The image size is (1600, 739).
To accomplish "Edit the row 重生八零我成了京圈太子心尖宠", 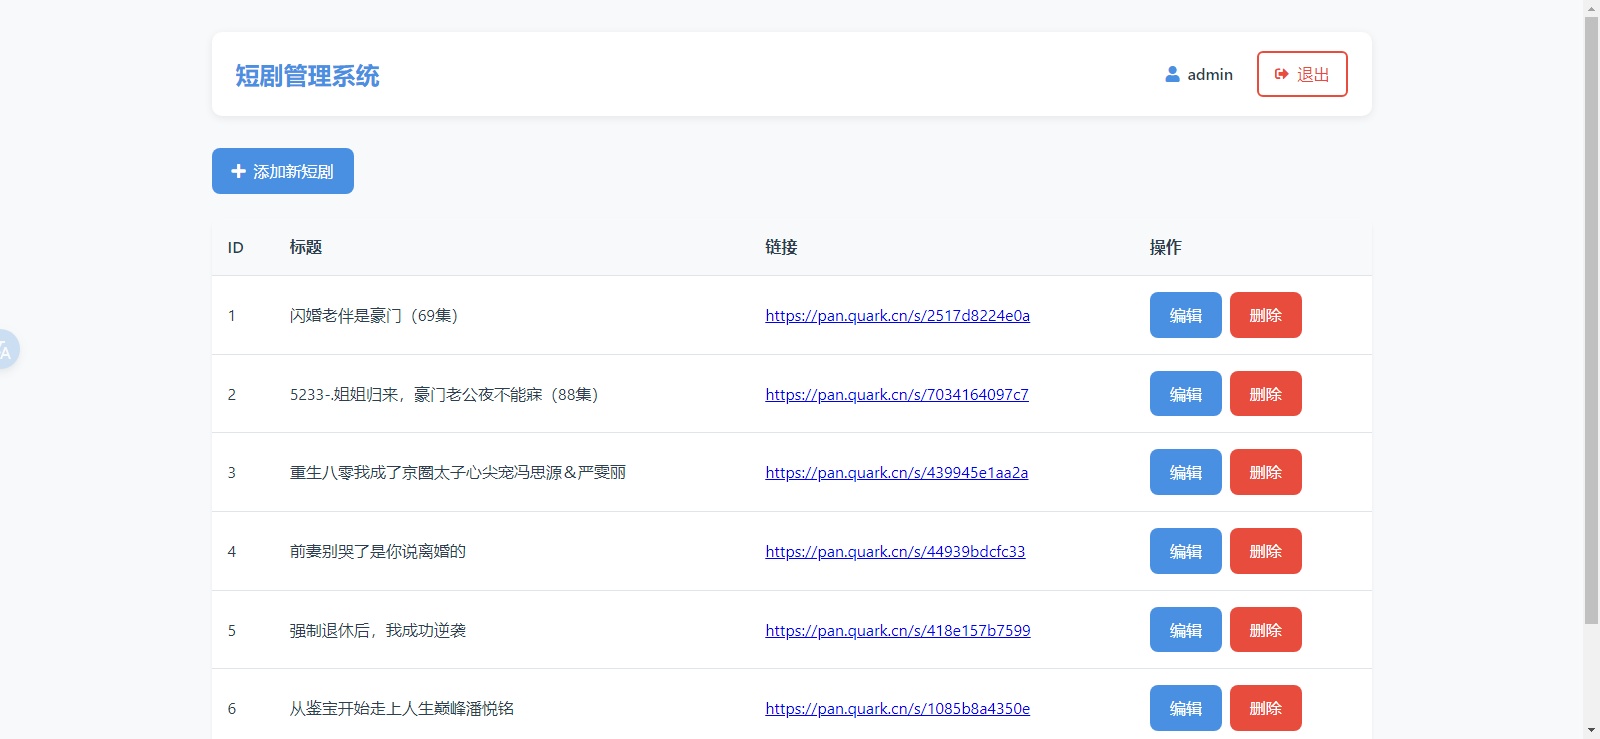I will 1186,472.
